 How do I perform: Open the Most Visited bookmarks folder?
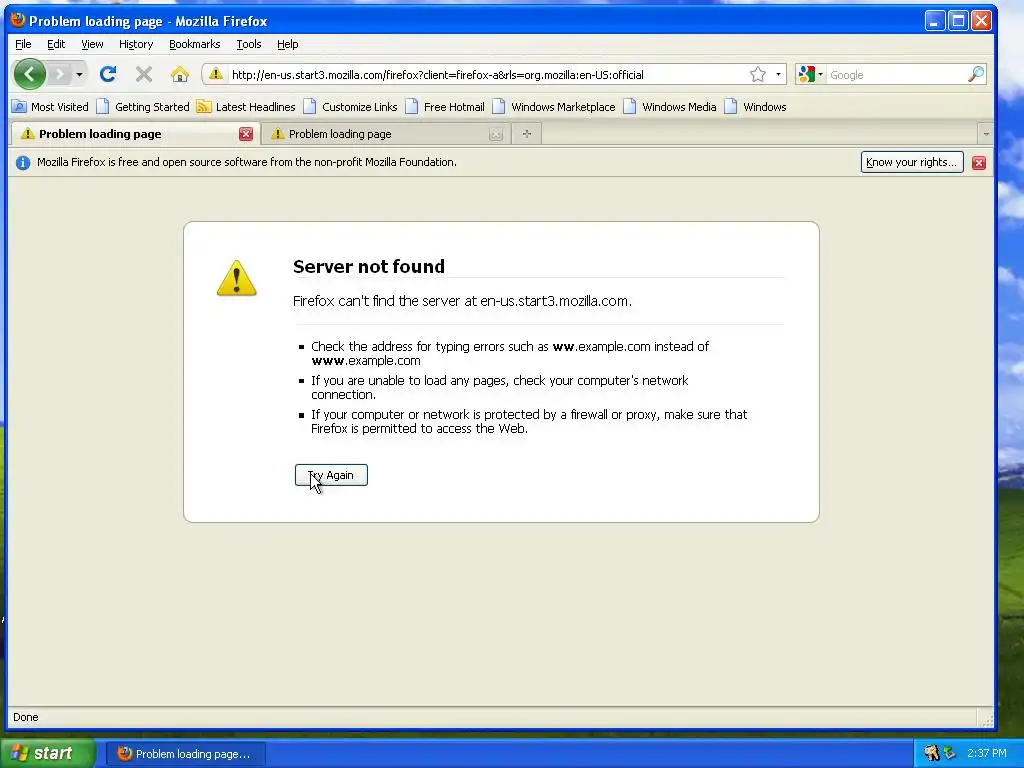coord(50,106)
